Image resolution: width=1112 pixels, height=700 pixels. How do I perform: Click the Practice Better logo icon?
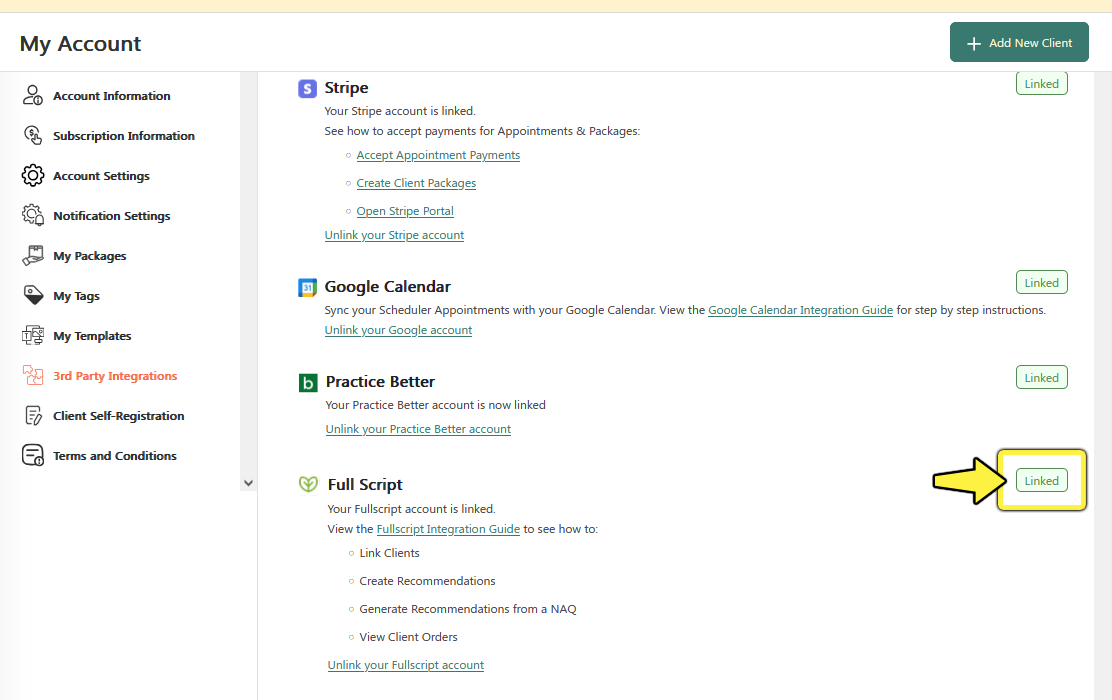coord(308,383)
